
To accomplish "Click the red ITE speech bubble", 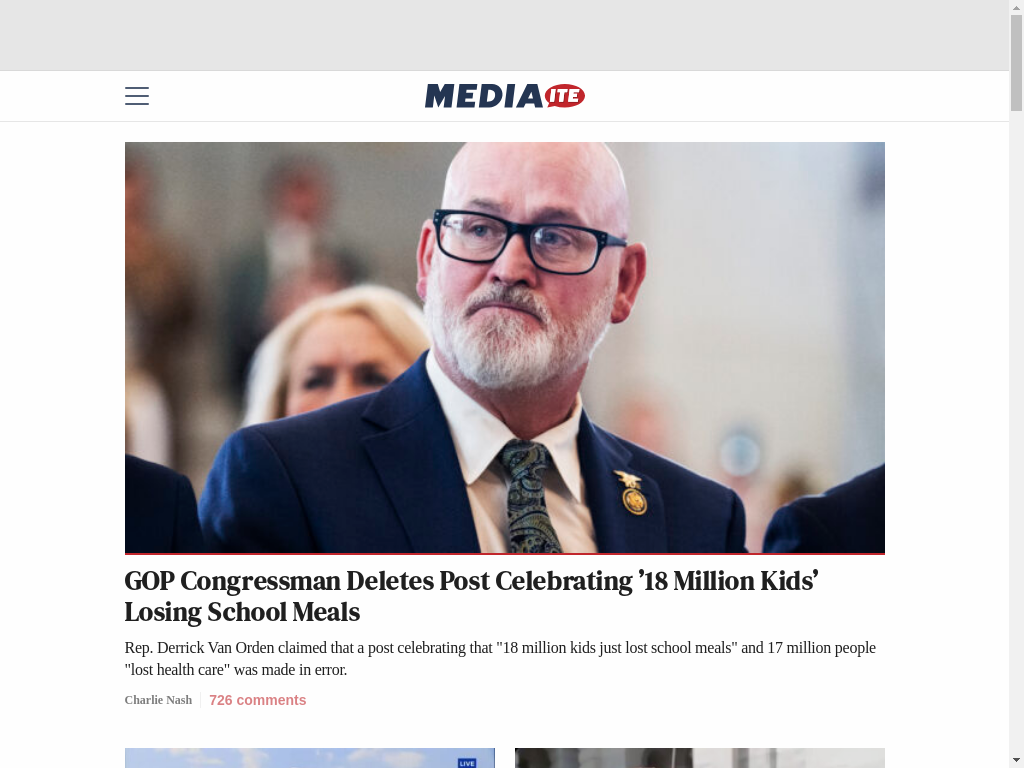I will point(564,96).
